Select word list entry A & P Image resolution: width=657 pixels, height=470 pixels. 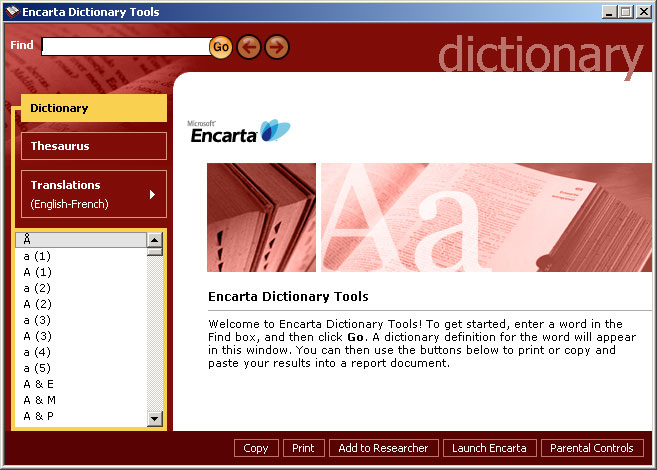pos(81,416)
